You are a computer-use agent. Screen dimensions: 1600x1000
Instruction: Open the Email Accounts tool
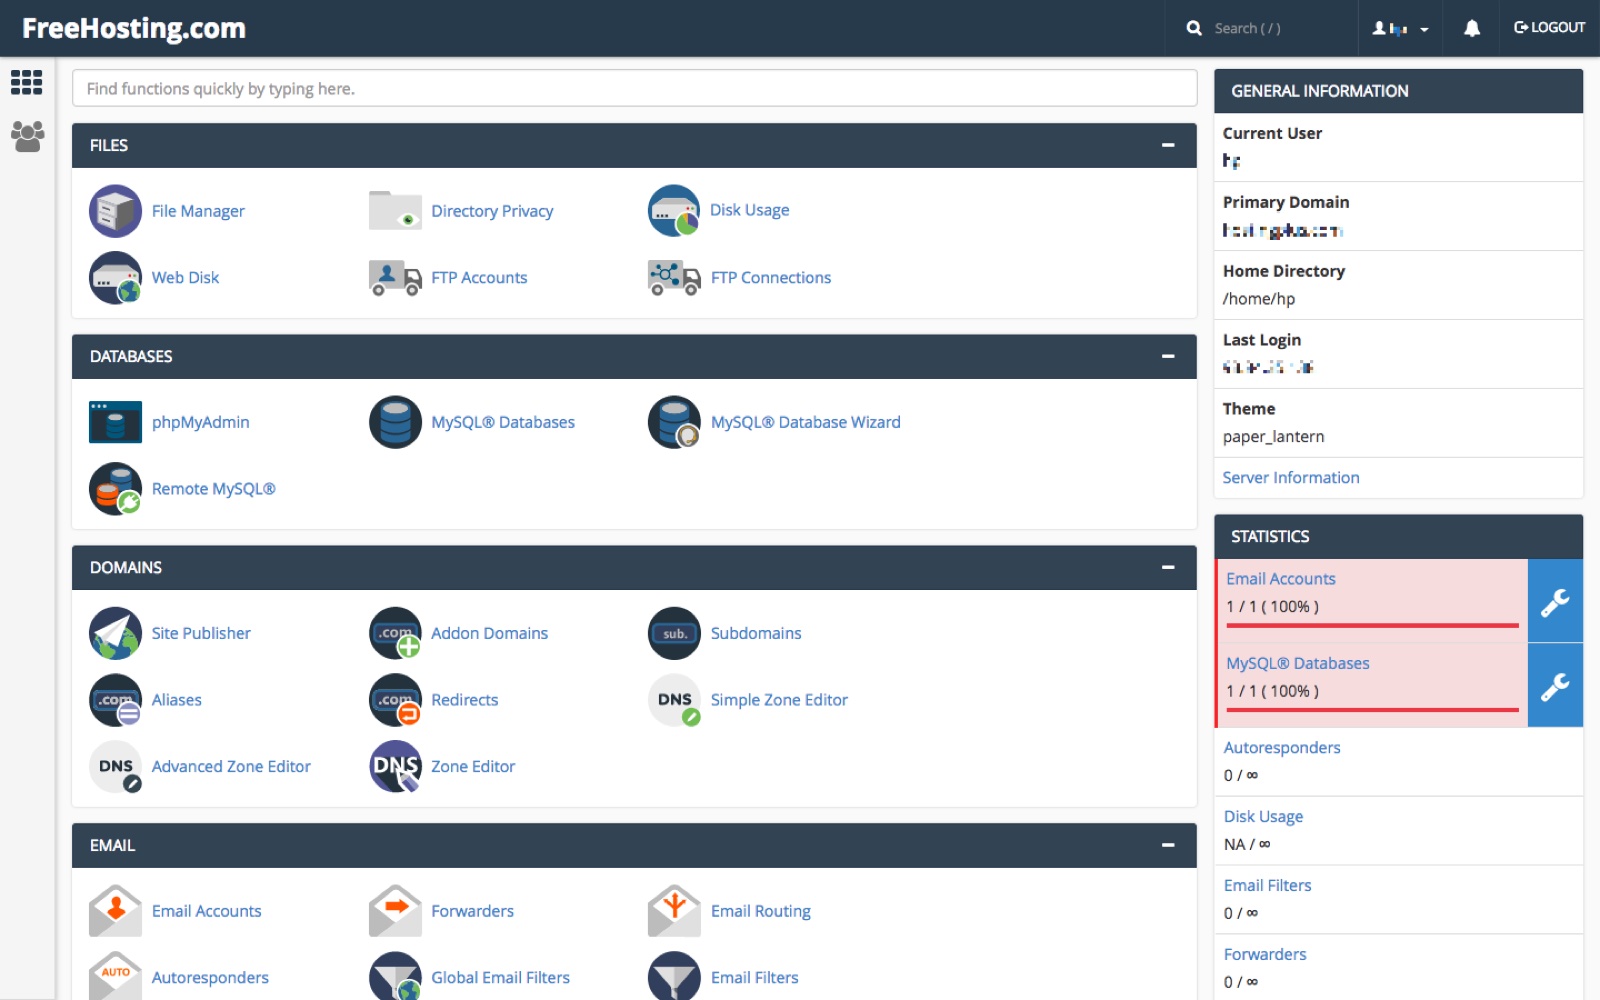pos(206,911)
